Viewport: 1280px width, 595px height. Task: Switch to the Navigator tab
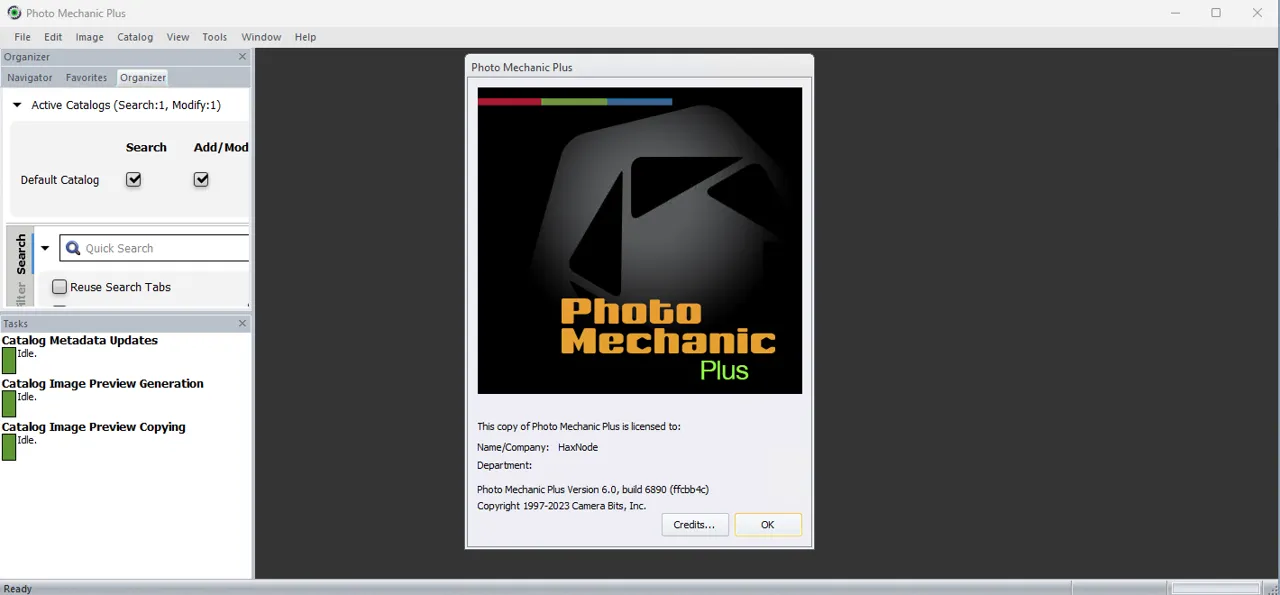30,77
